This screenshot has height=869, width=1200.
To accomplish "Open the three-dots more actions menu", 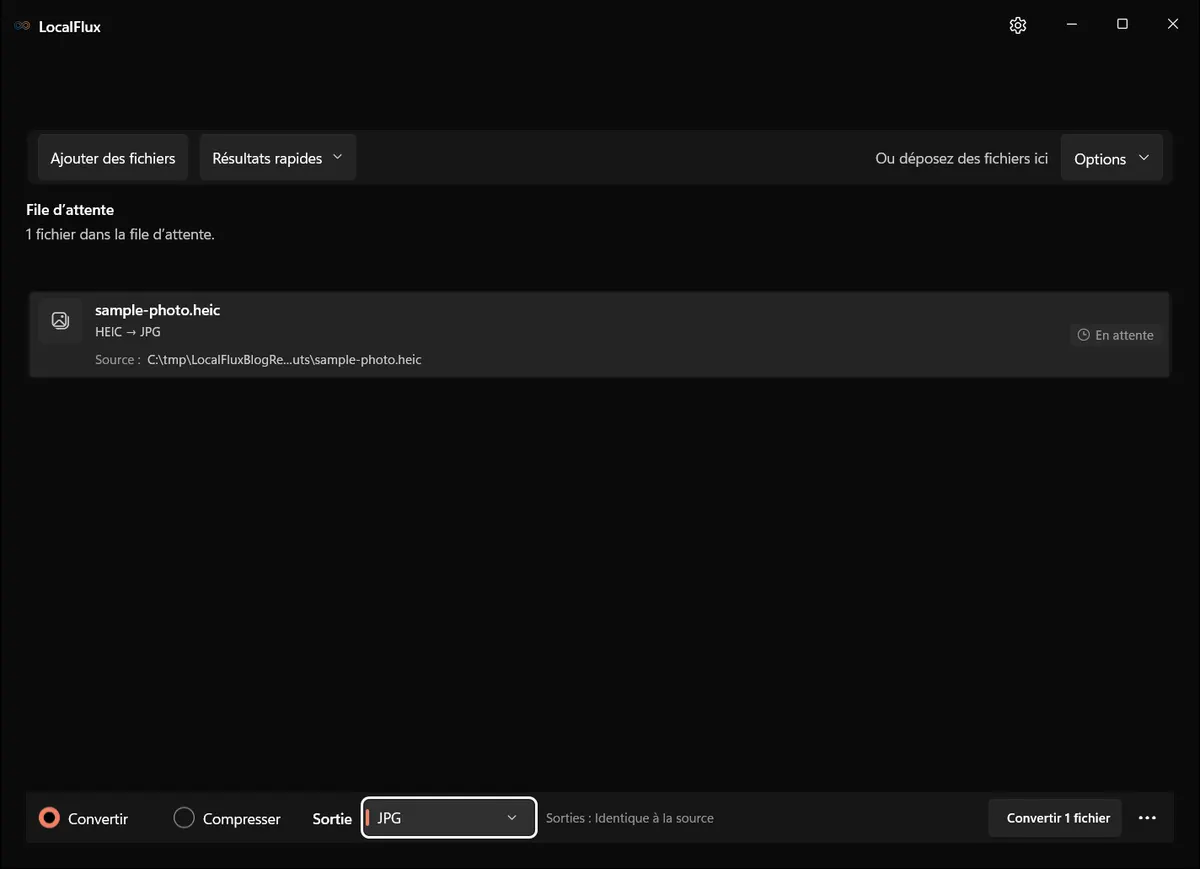I will 1147,818.
